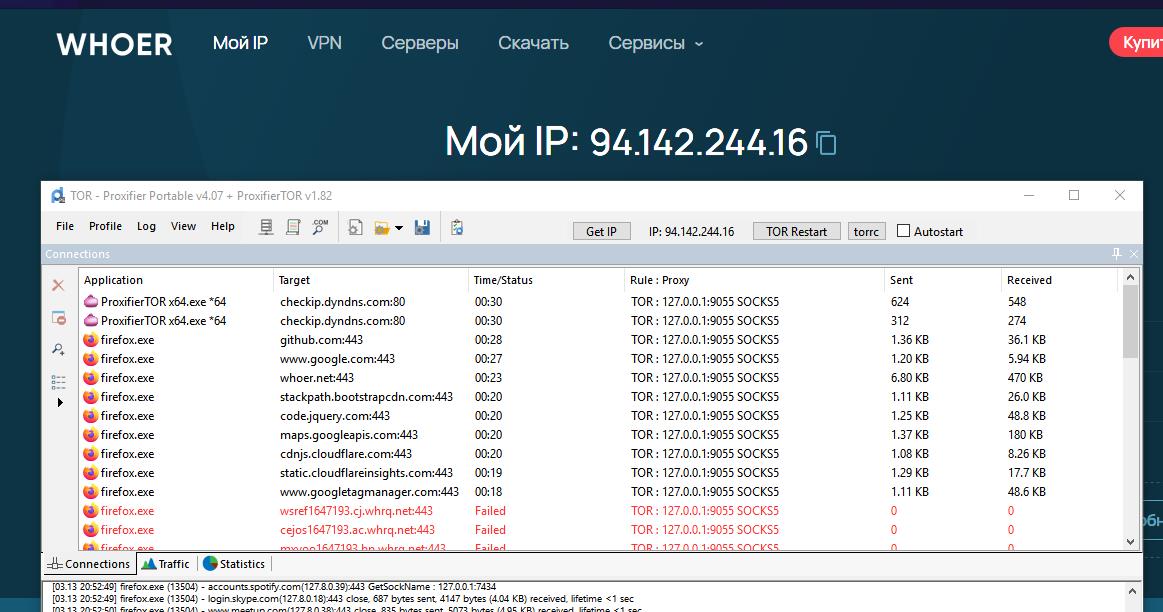The image size is (1163, 612).
Task: Click connections list scrollbar down arrow
Action: (x=1130, y=542)
